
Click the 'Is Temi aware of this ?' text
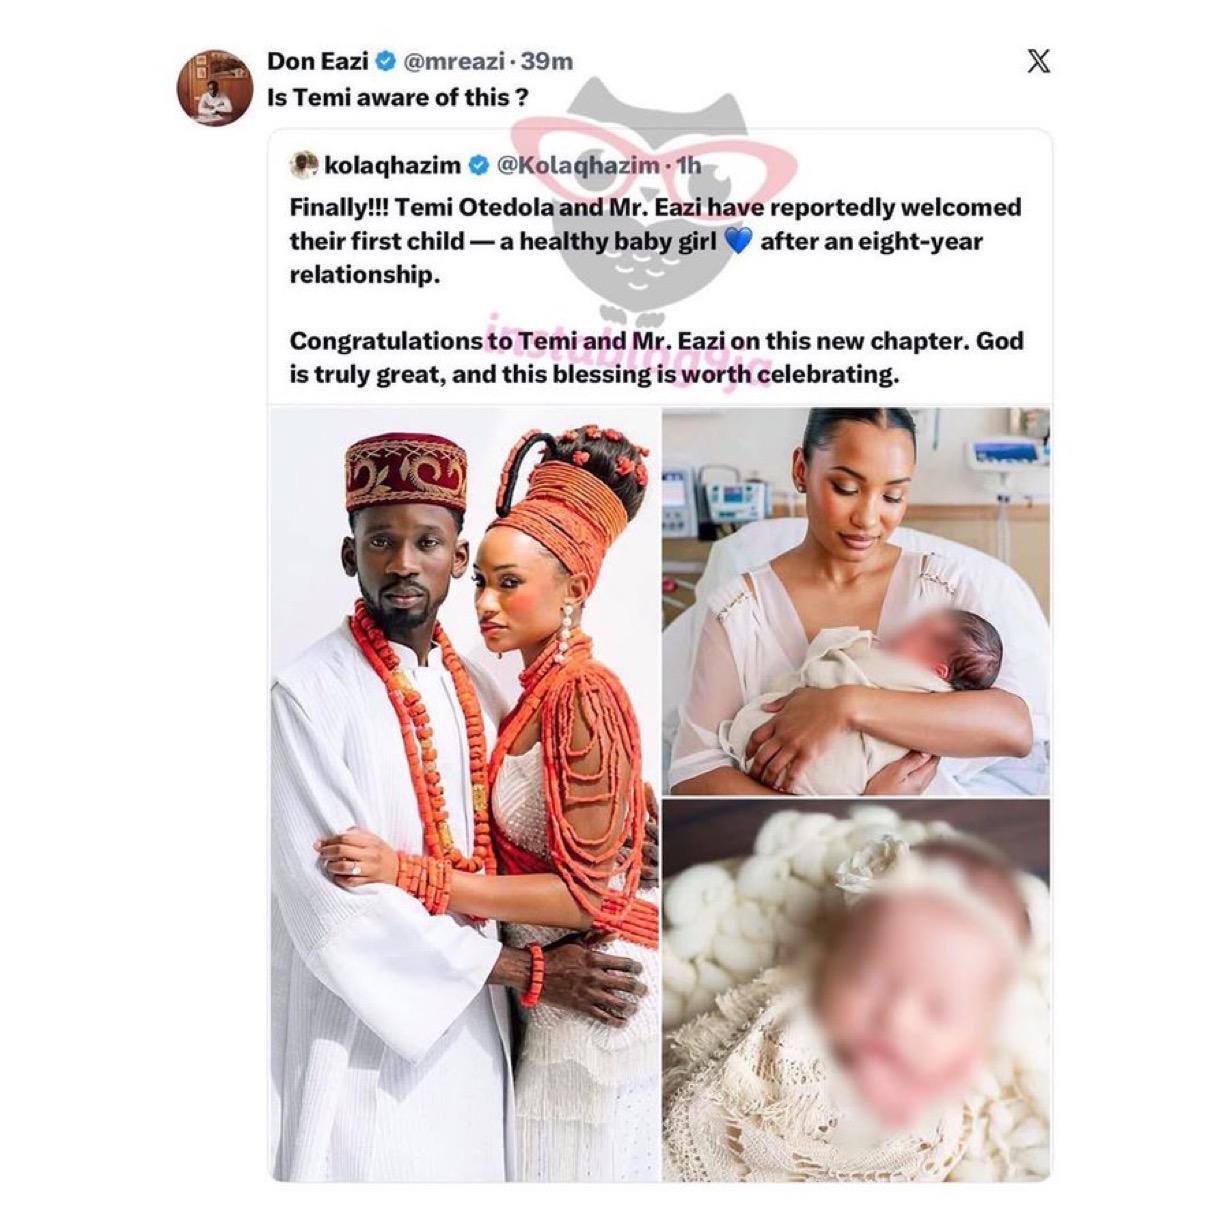coord(397,98)
